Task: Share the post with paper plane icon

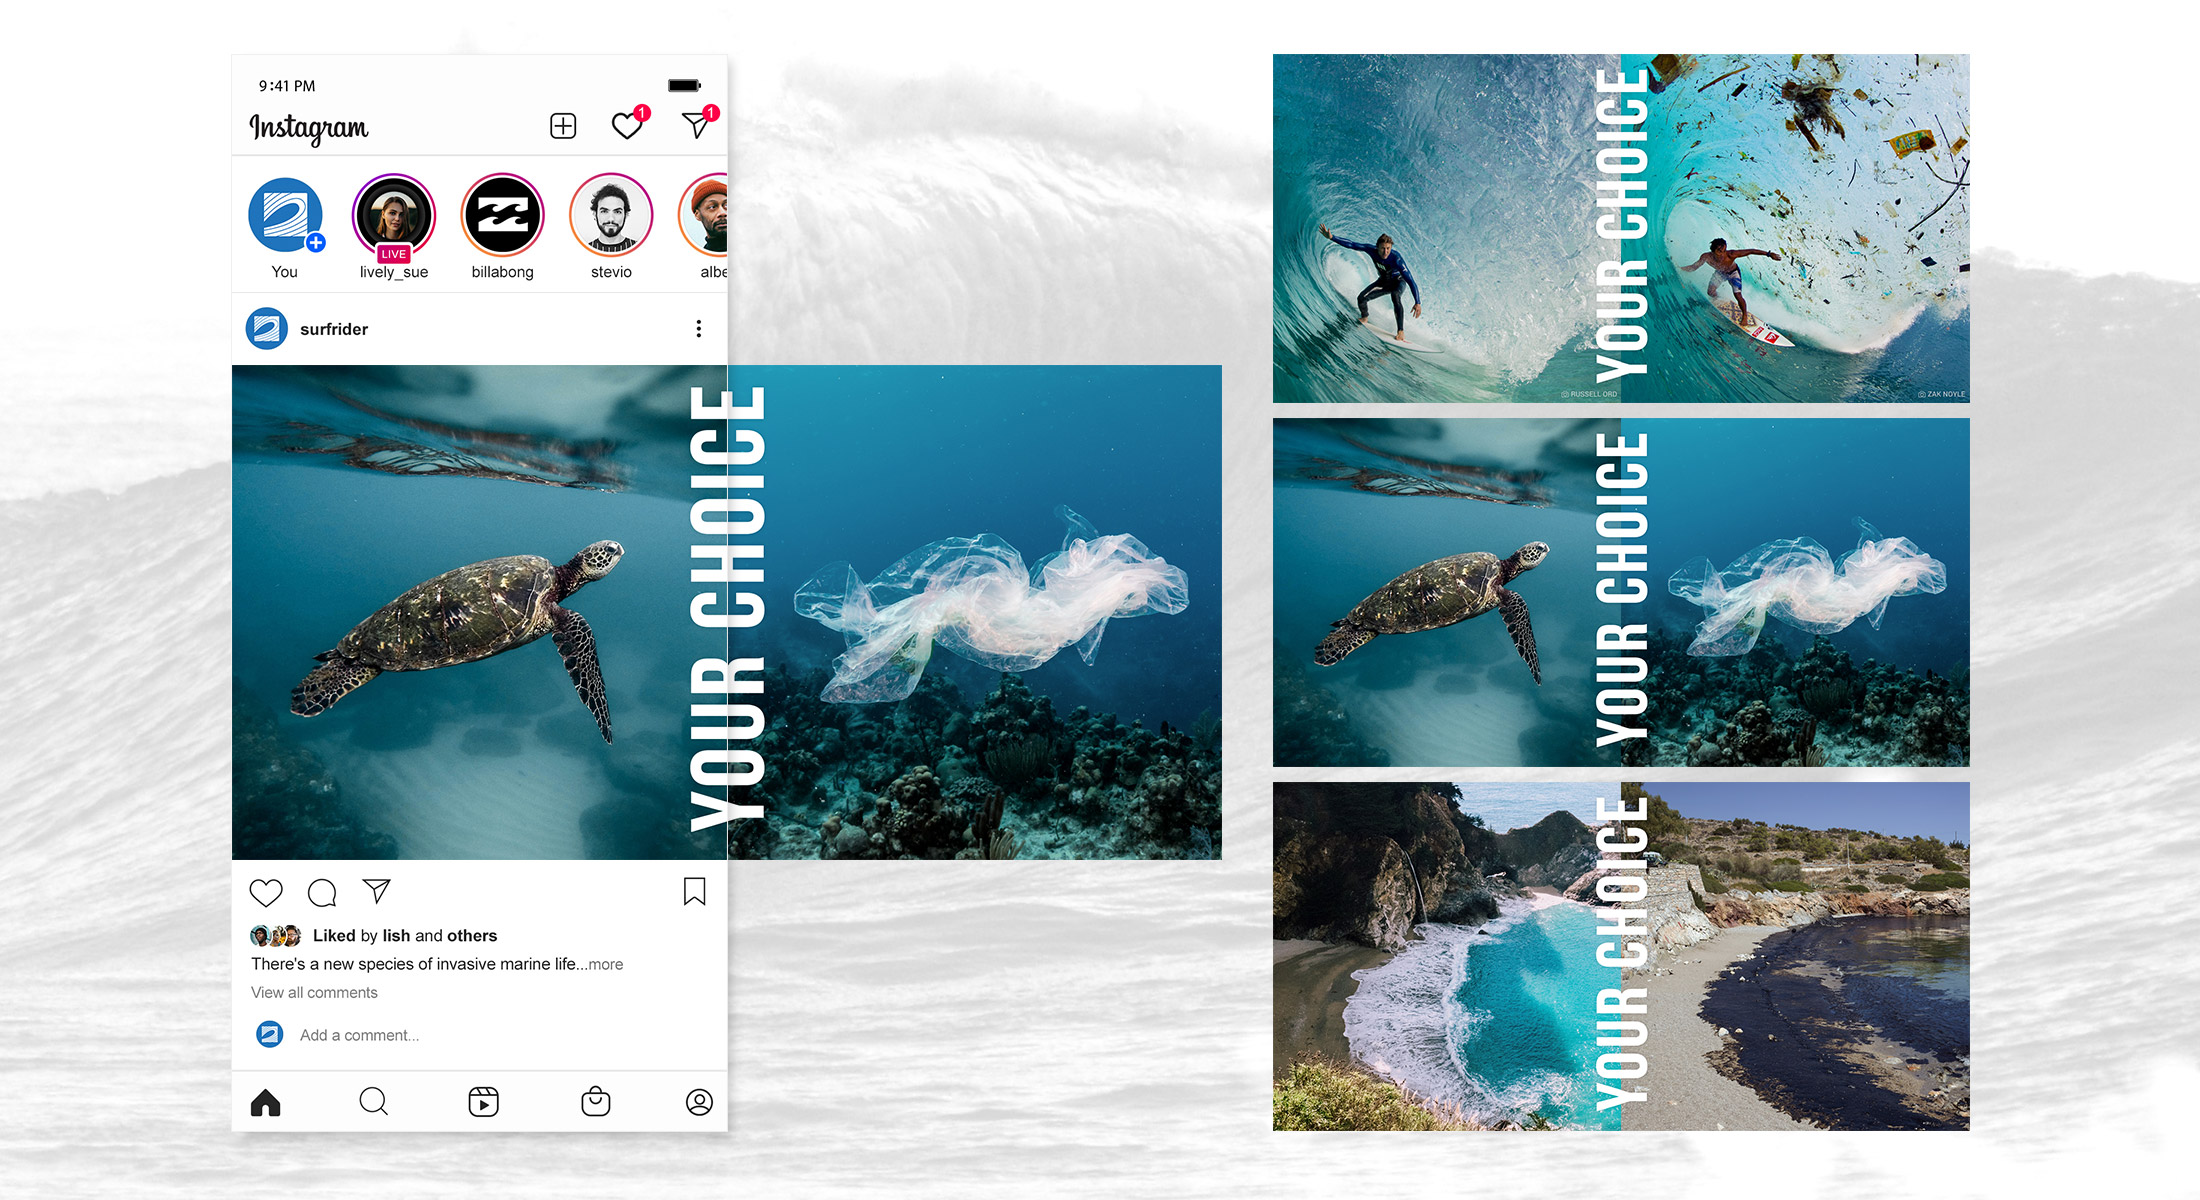Action: 376,890
